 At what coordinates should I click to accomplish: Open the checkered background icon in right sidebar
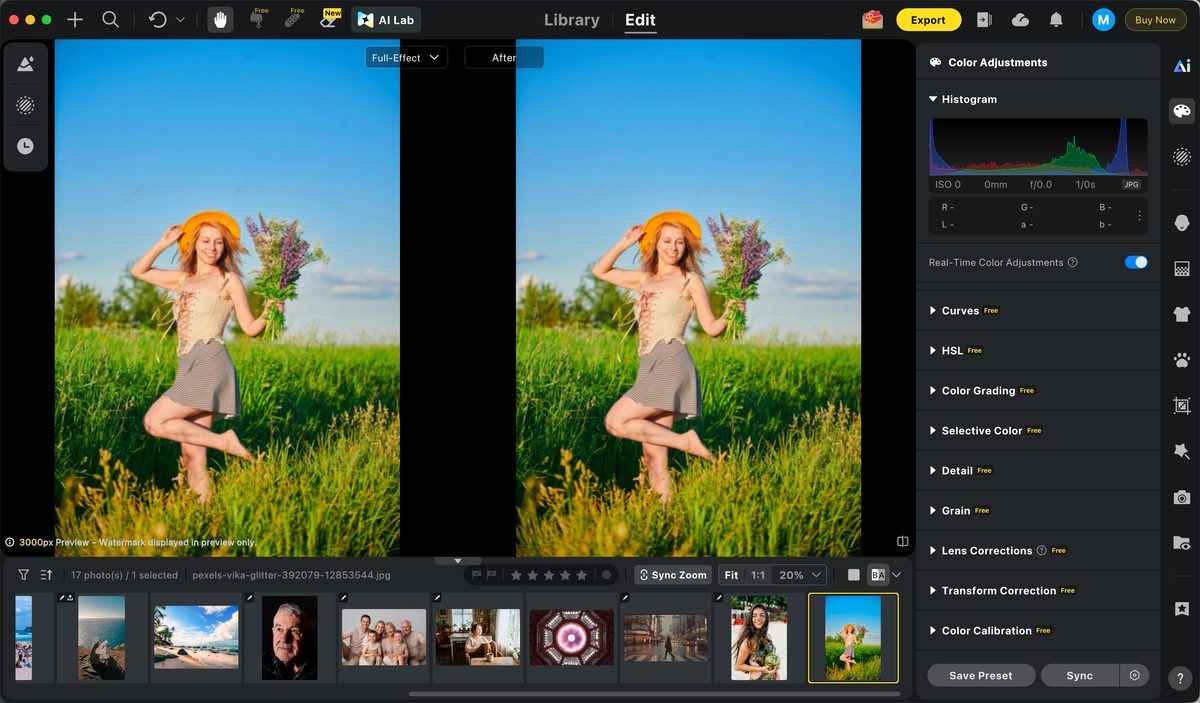(x=1182, y=269)
